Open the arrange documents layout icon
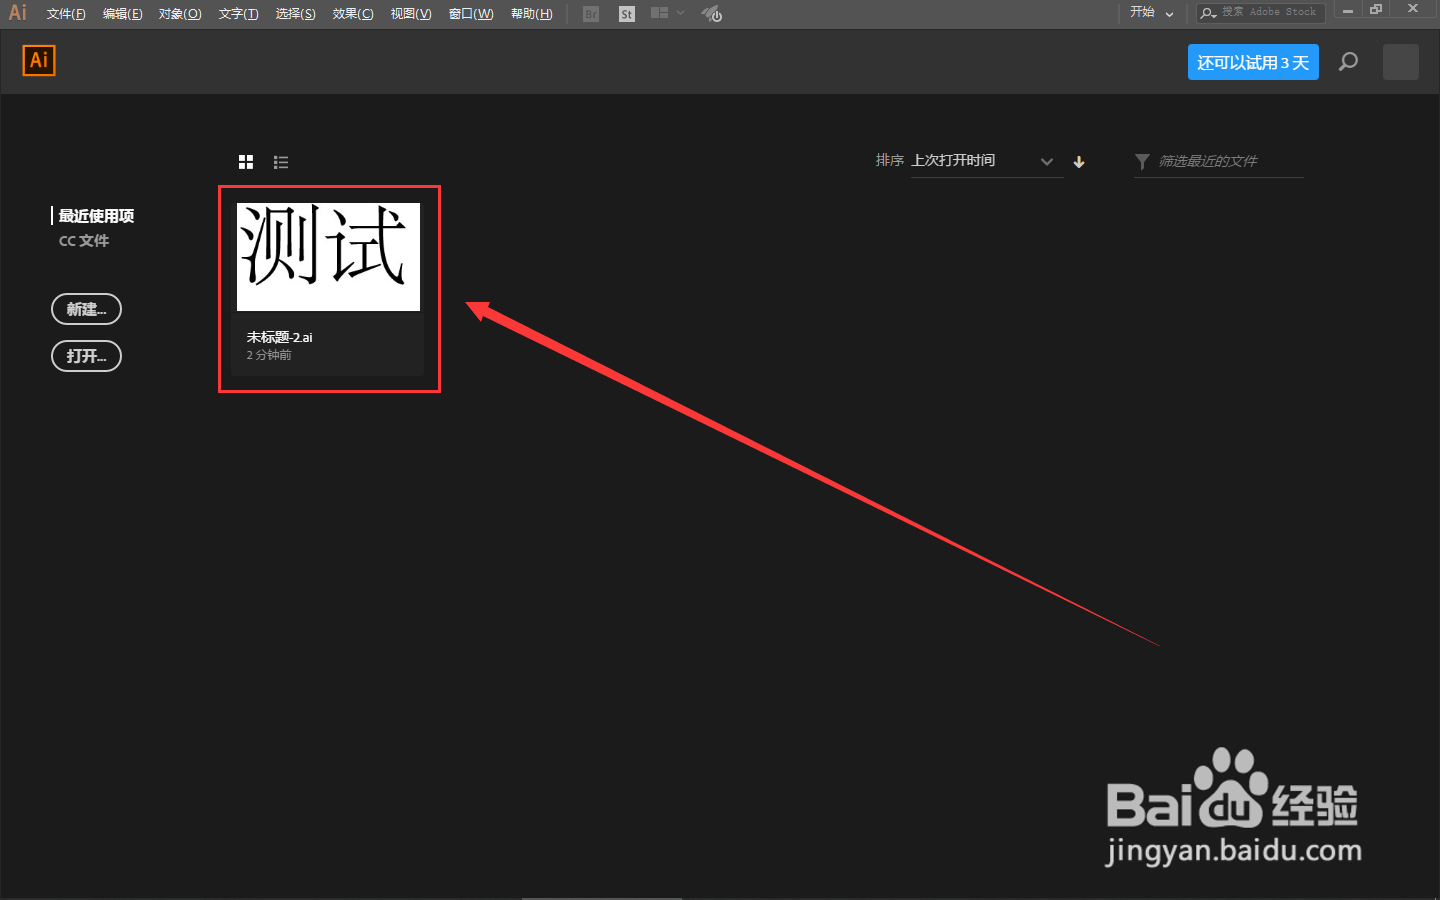1440x900 pixels. pos(667,14)
